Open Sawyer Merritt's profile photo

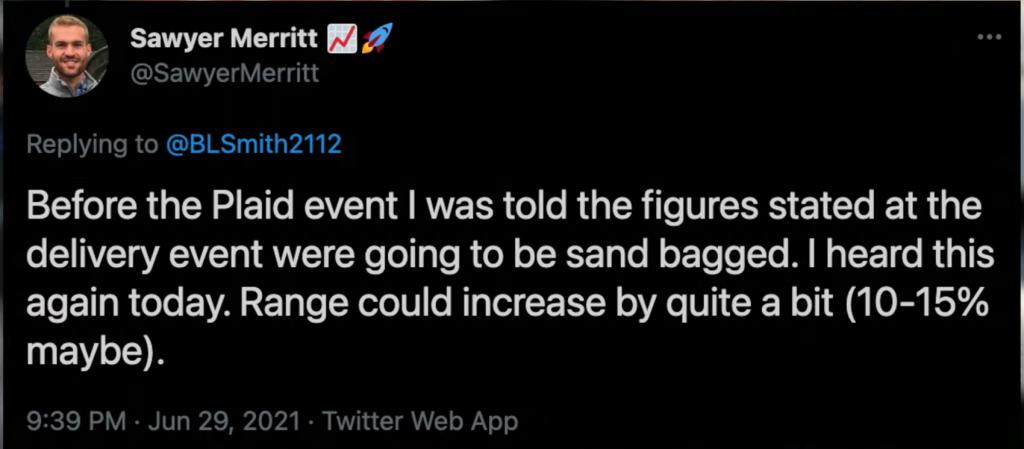coord(66,55)
